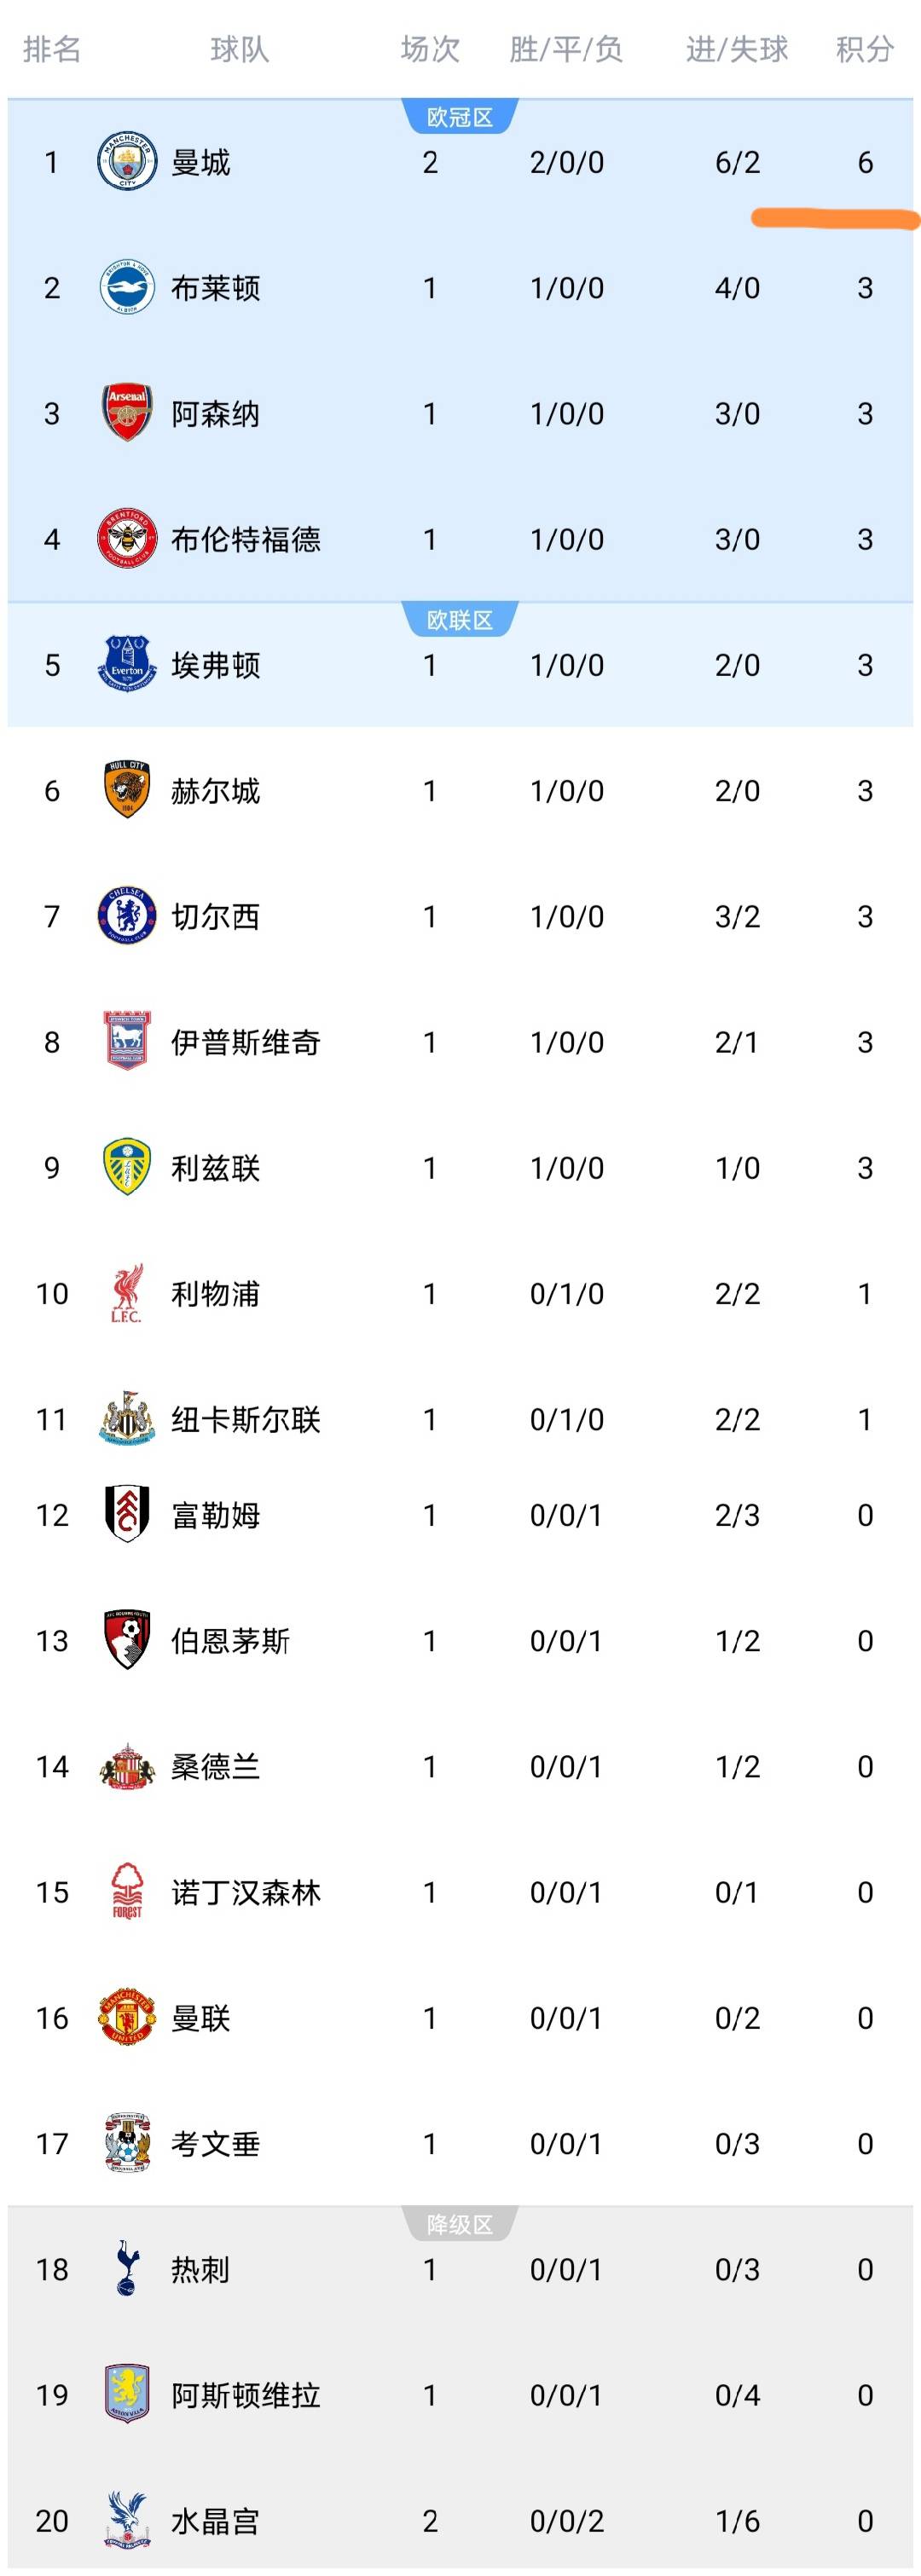
Task: Select the Hull City tiger logo
Action: pyautogui.click(x=127, y=790)
